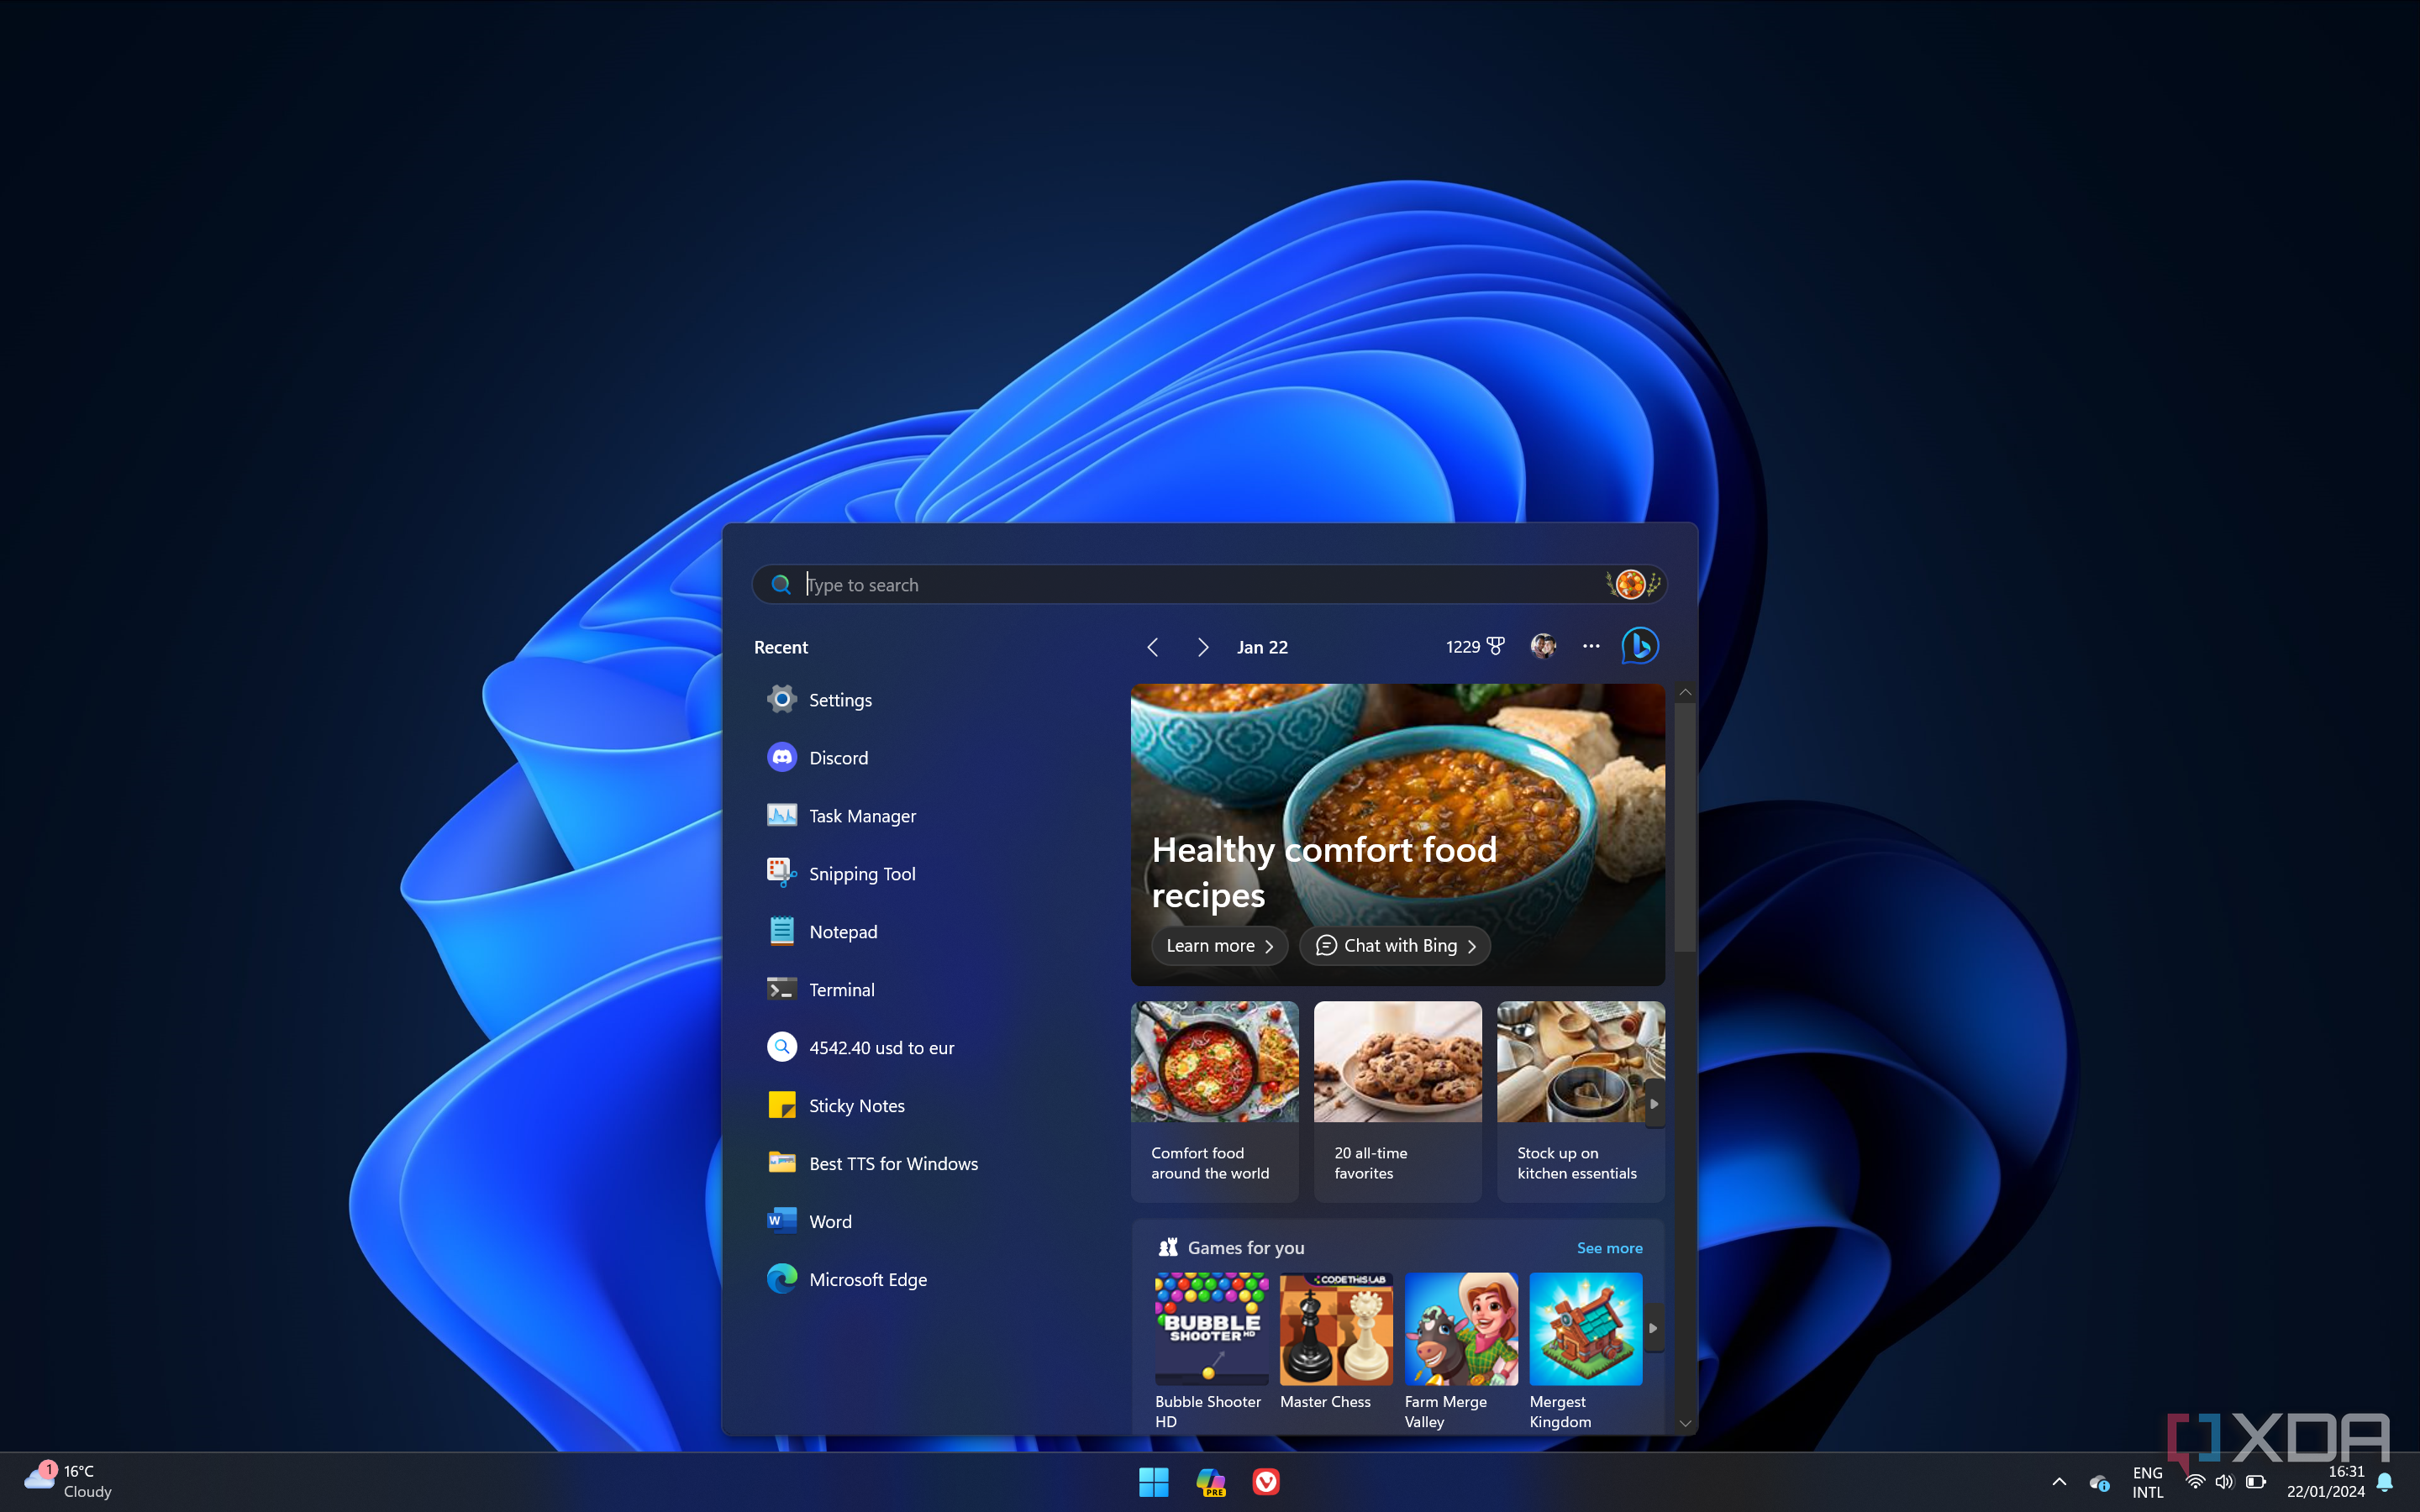Click the ENG INTL language indicator
The height and width of the screenshot is (1512, 2420).
tap(2147, 1482)
